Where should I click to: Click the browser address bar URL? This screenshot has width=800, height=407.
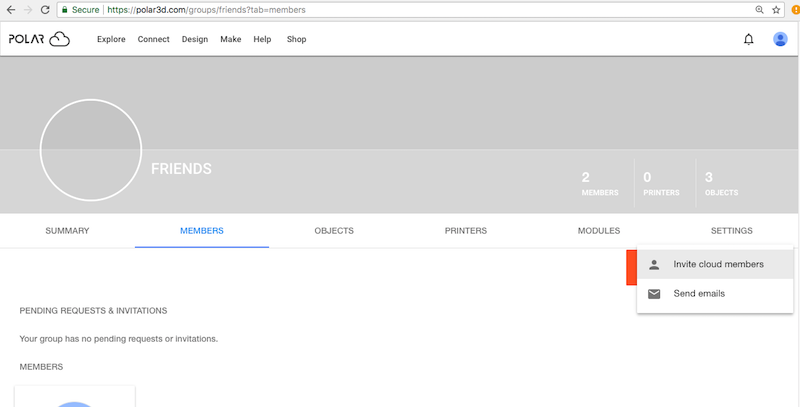(206, 10)
